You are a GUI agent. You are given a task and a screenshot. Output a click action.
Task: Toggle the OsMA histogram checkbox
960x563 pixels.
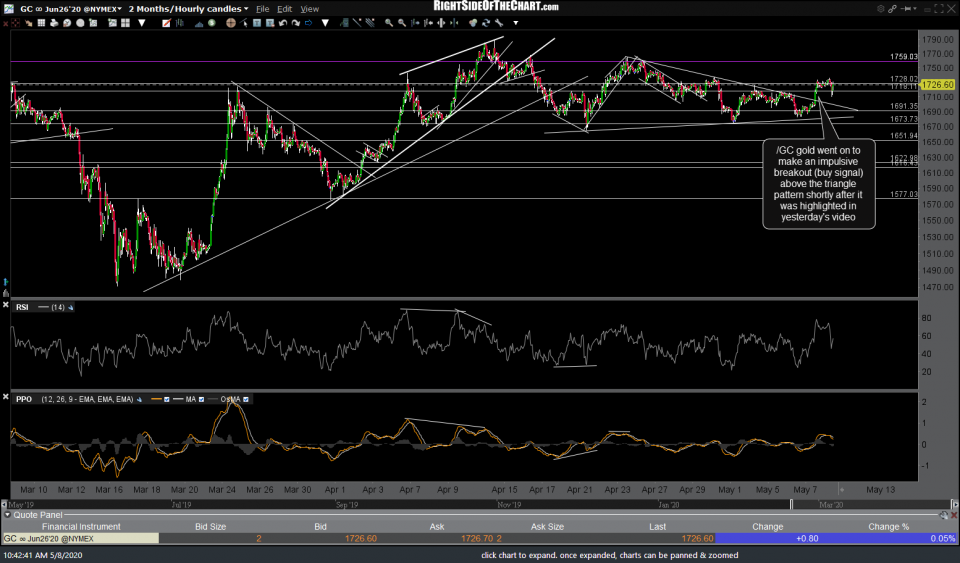[x=246, y=399]
